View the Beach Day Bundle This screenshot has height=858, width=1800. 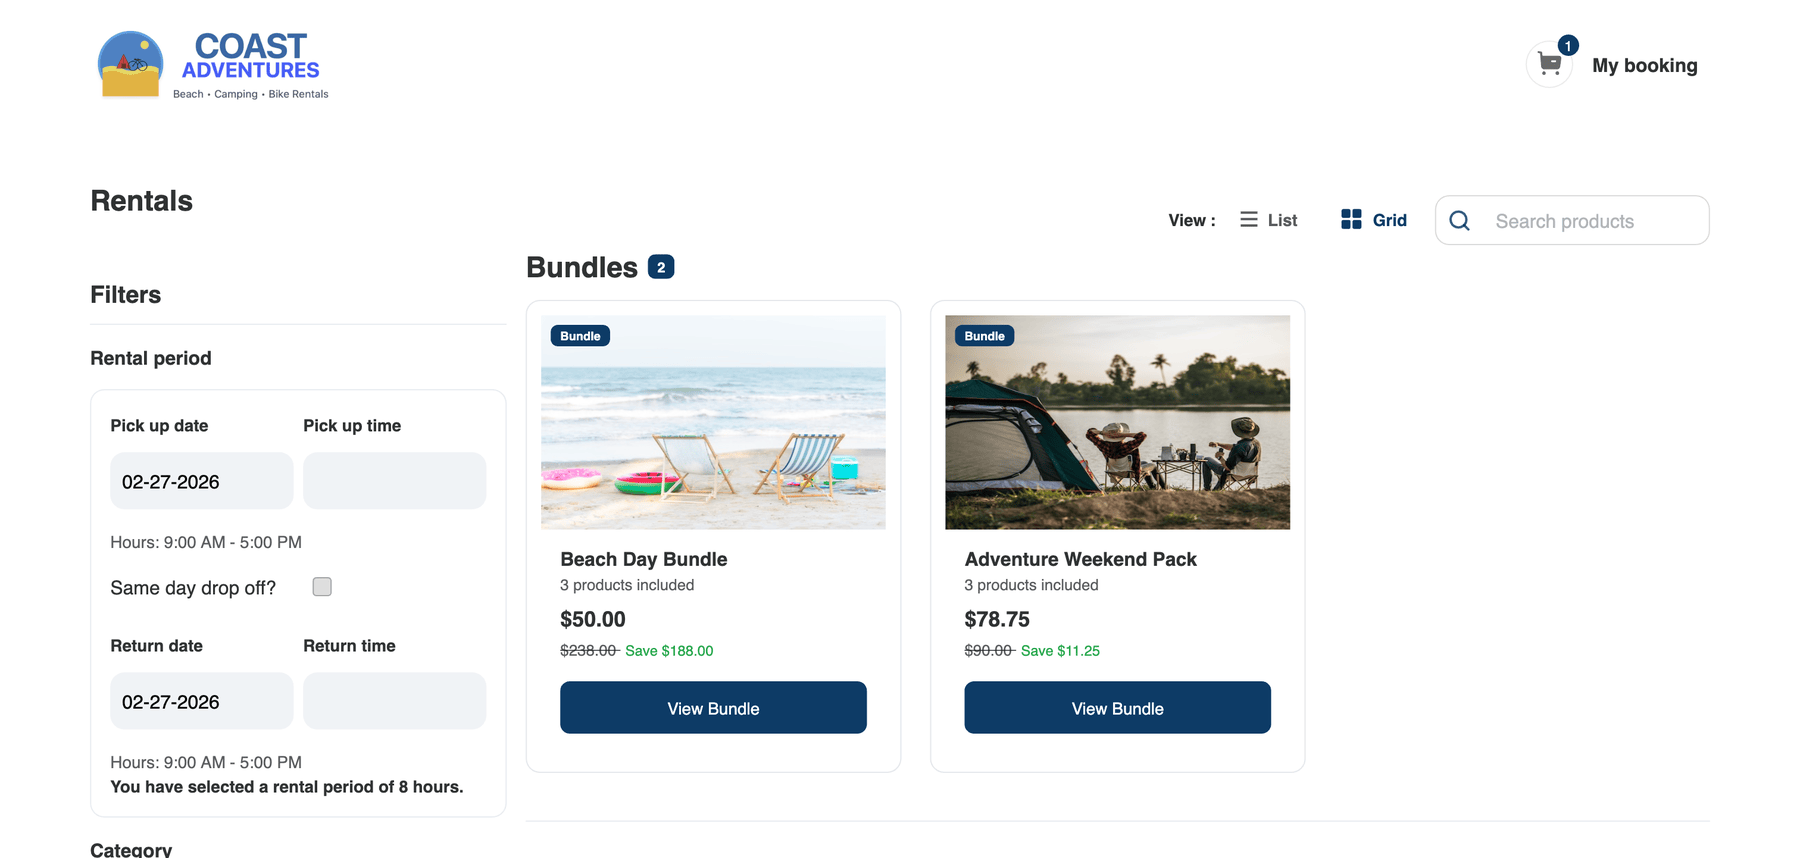pyautogui.click(x=713, y=708)
